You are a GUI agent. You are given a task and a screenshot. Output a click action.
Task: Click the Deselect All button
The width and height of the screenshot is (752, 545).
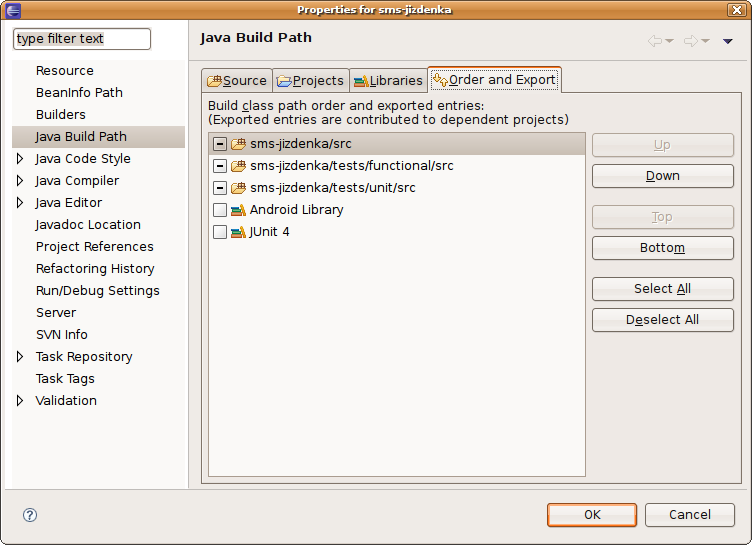[663, 320]
